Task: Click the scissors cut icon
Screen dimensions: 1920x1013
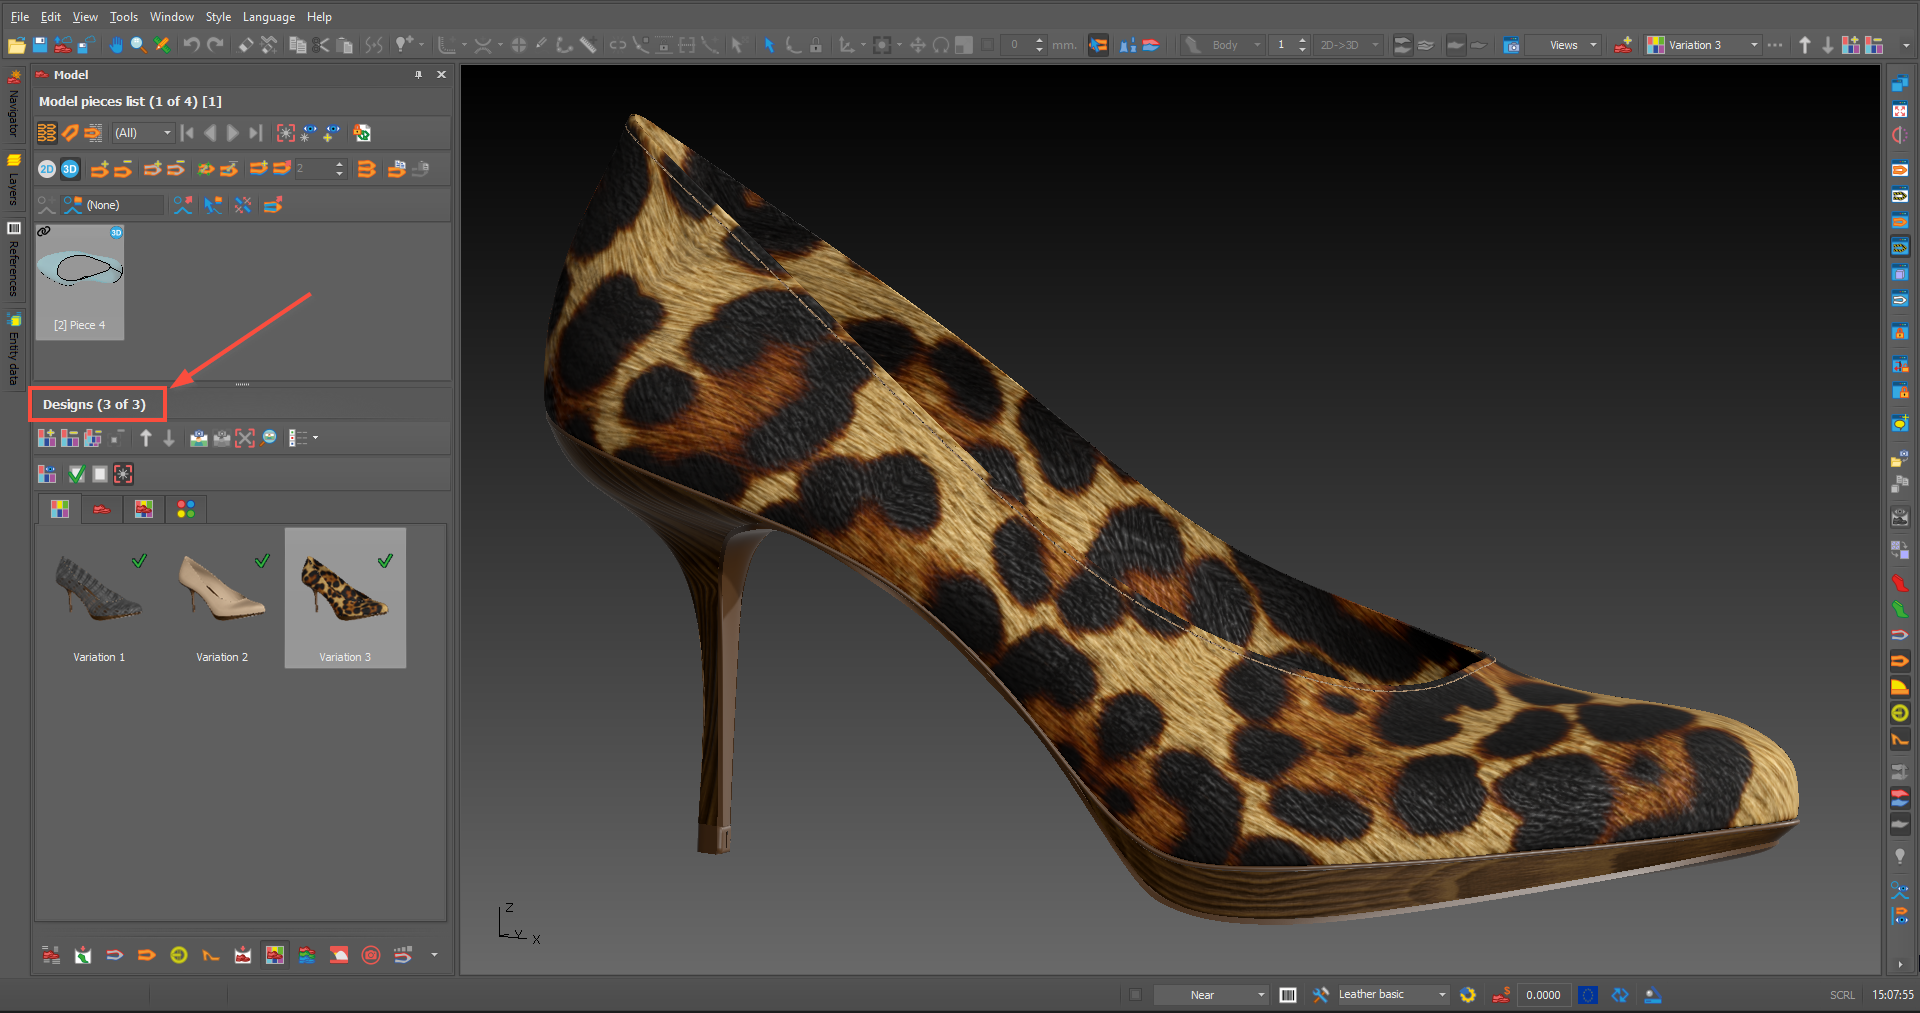Action: point(321,45)
